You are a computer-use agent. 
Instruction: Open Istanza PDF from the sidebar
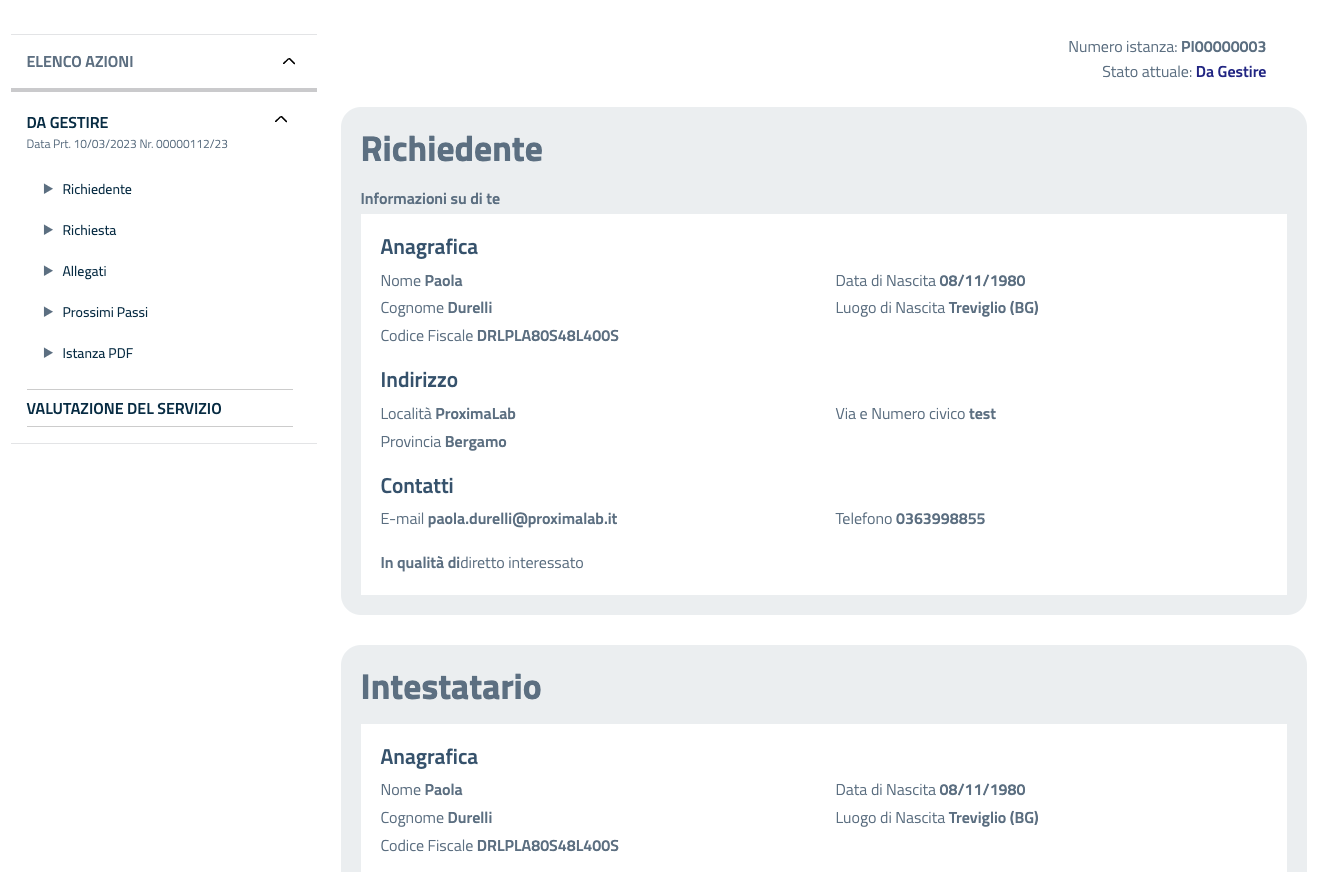tap(97, 353)
